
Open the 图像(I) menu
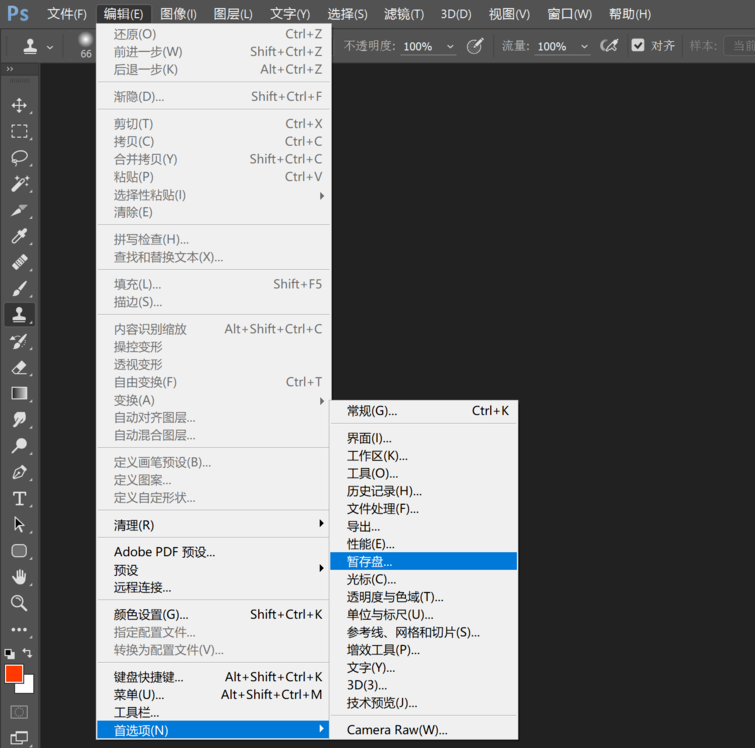pos(178,14)
